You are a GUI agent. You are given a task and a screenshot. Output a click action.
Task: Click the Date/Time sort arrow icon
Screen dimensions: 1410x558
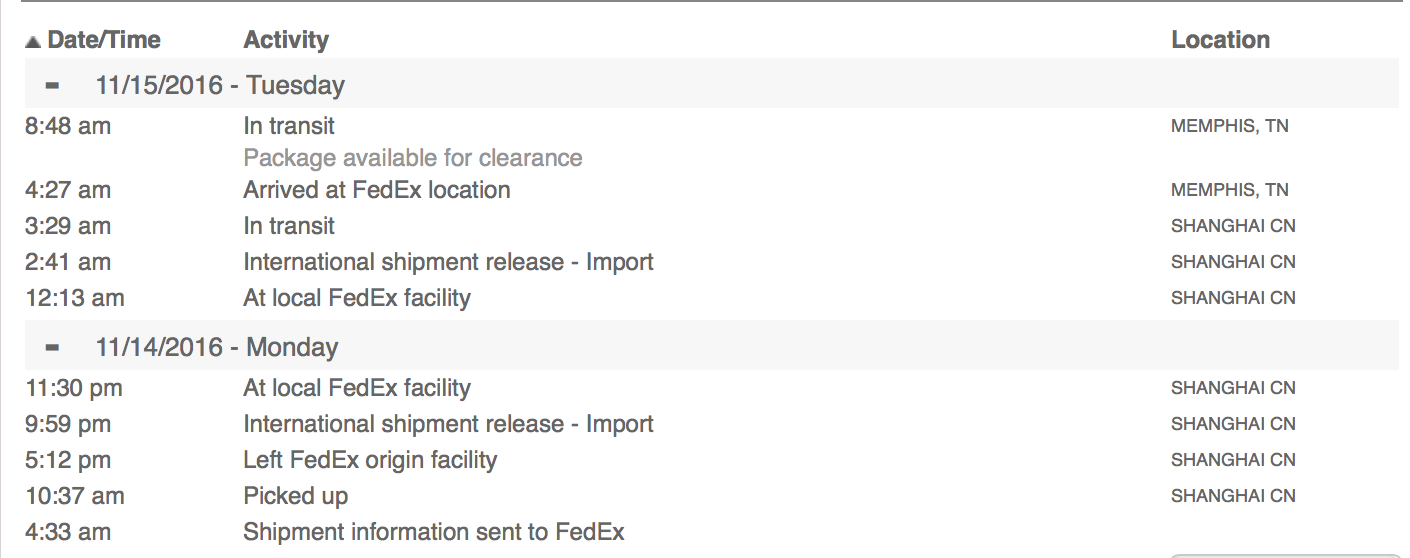pos(33,42)
